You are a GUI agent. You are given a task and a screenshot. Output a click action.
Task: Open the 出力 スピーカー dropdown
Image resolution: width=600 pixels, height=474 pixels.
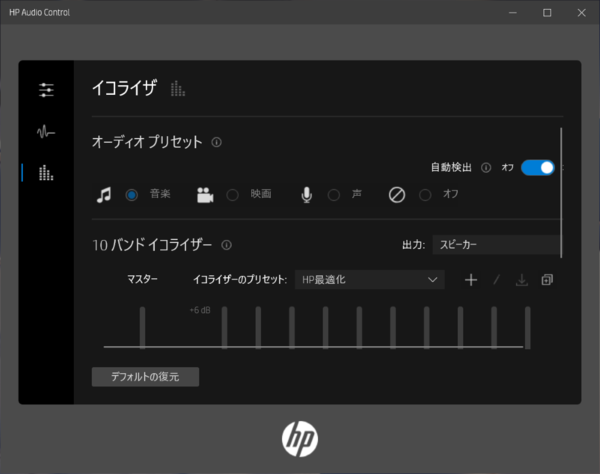tap(496, 245)
